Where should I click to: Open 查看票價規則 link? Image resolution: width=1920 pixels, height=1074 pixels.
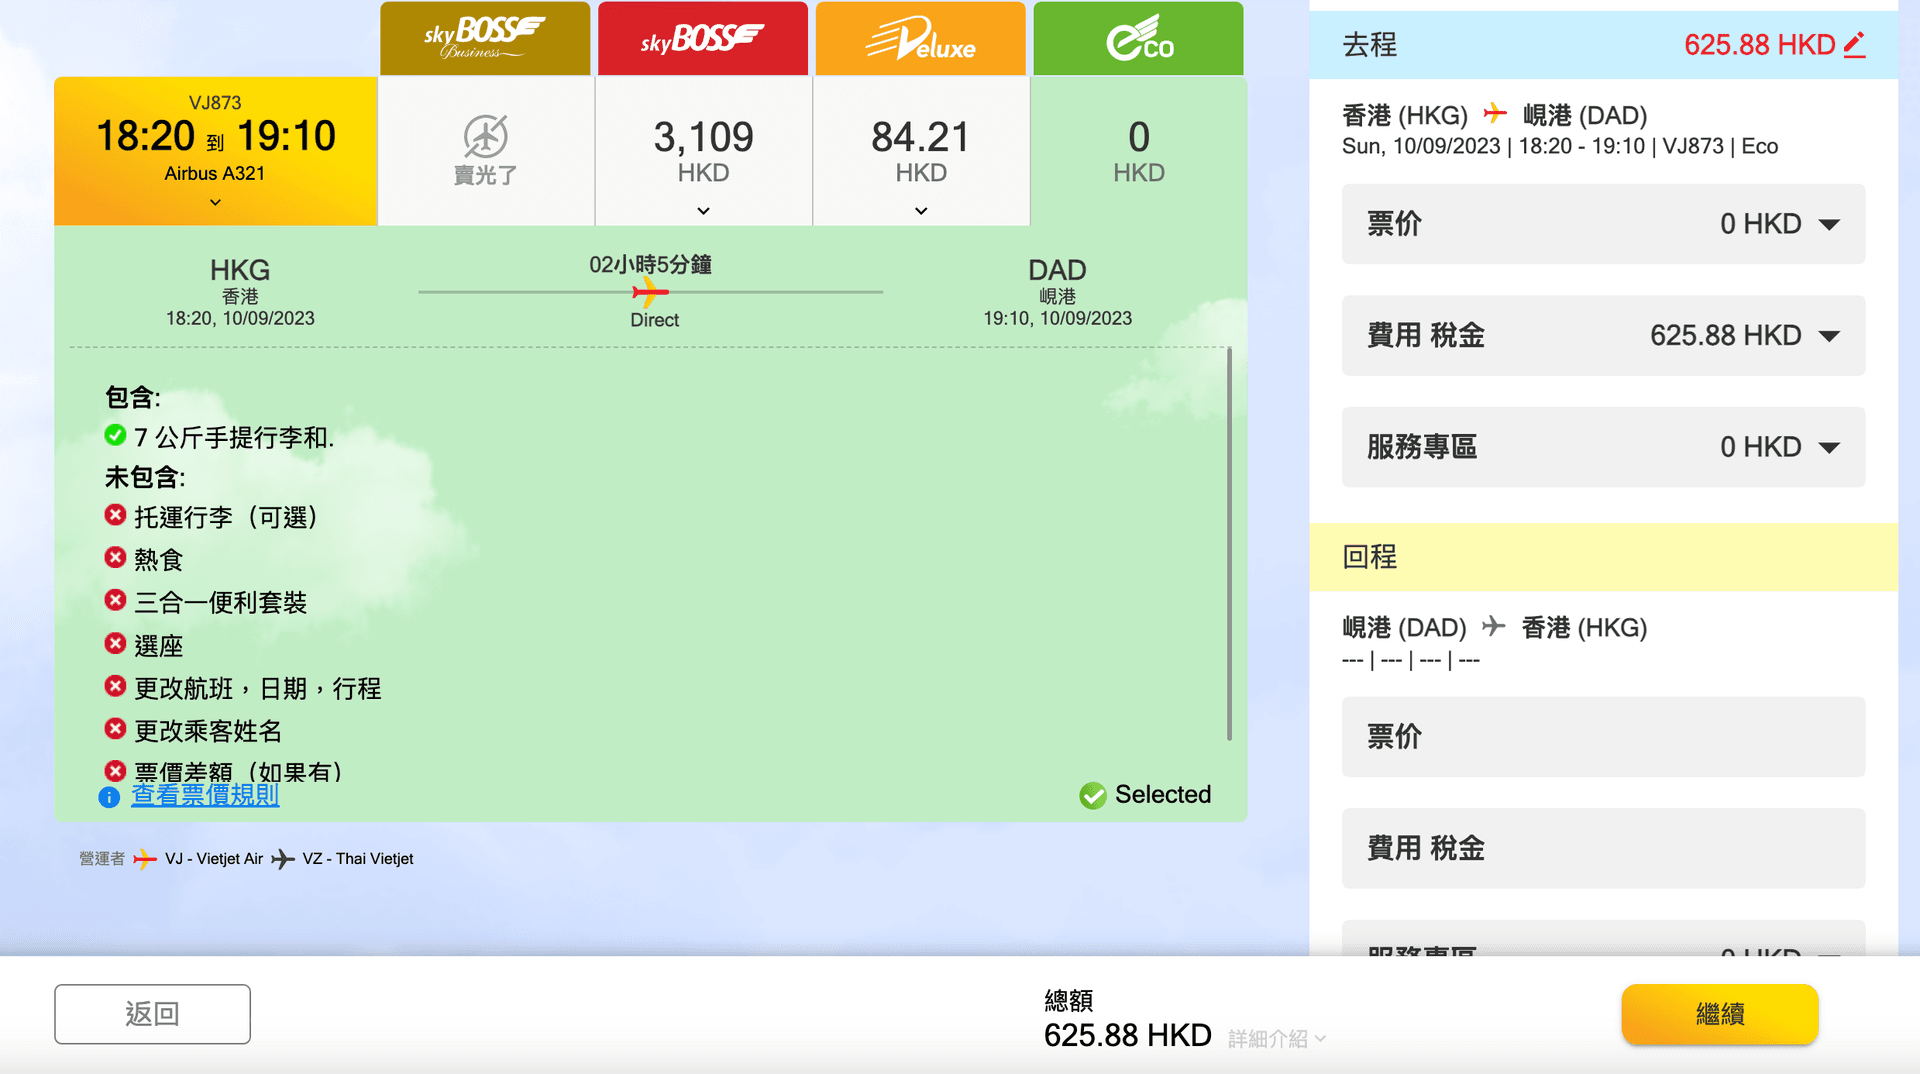click(205, 795)
